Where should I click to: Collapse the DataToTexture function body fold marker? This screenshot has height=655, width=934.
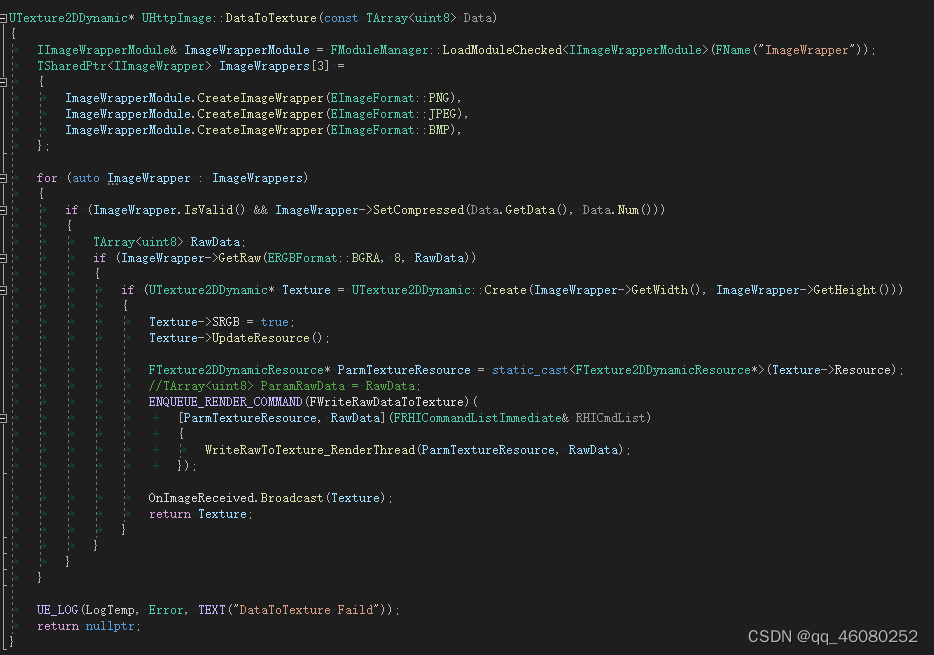[x=6, y=18]
